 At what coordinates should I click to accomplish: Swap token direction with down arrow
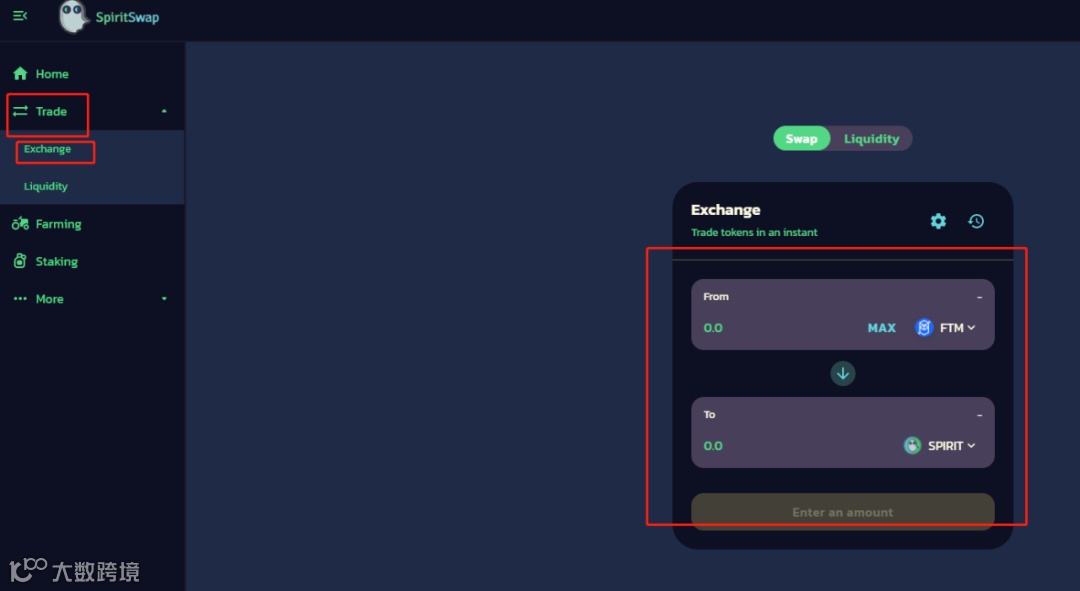click(x=842, y=373)
